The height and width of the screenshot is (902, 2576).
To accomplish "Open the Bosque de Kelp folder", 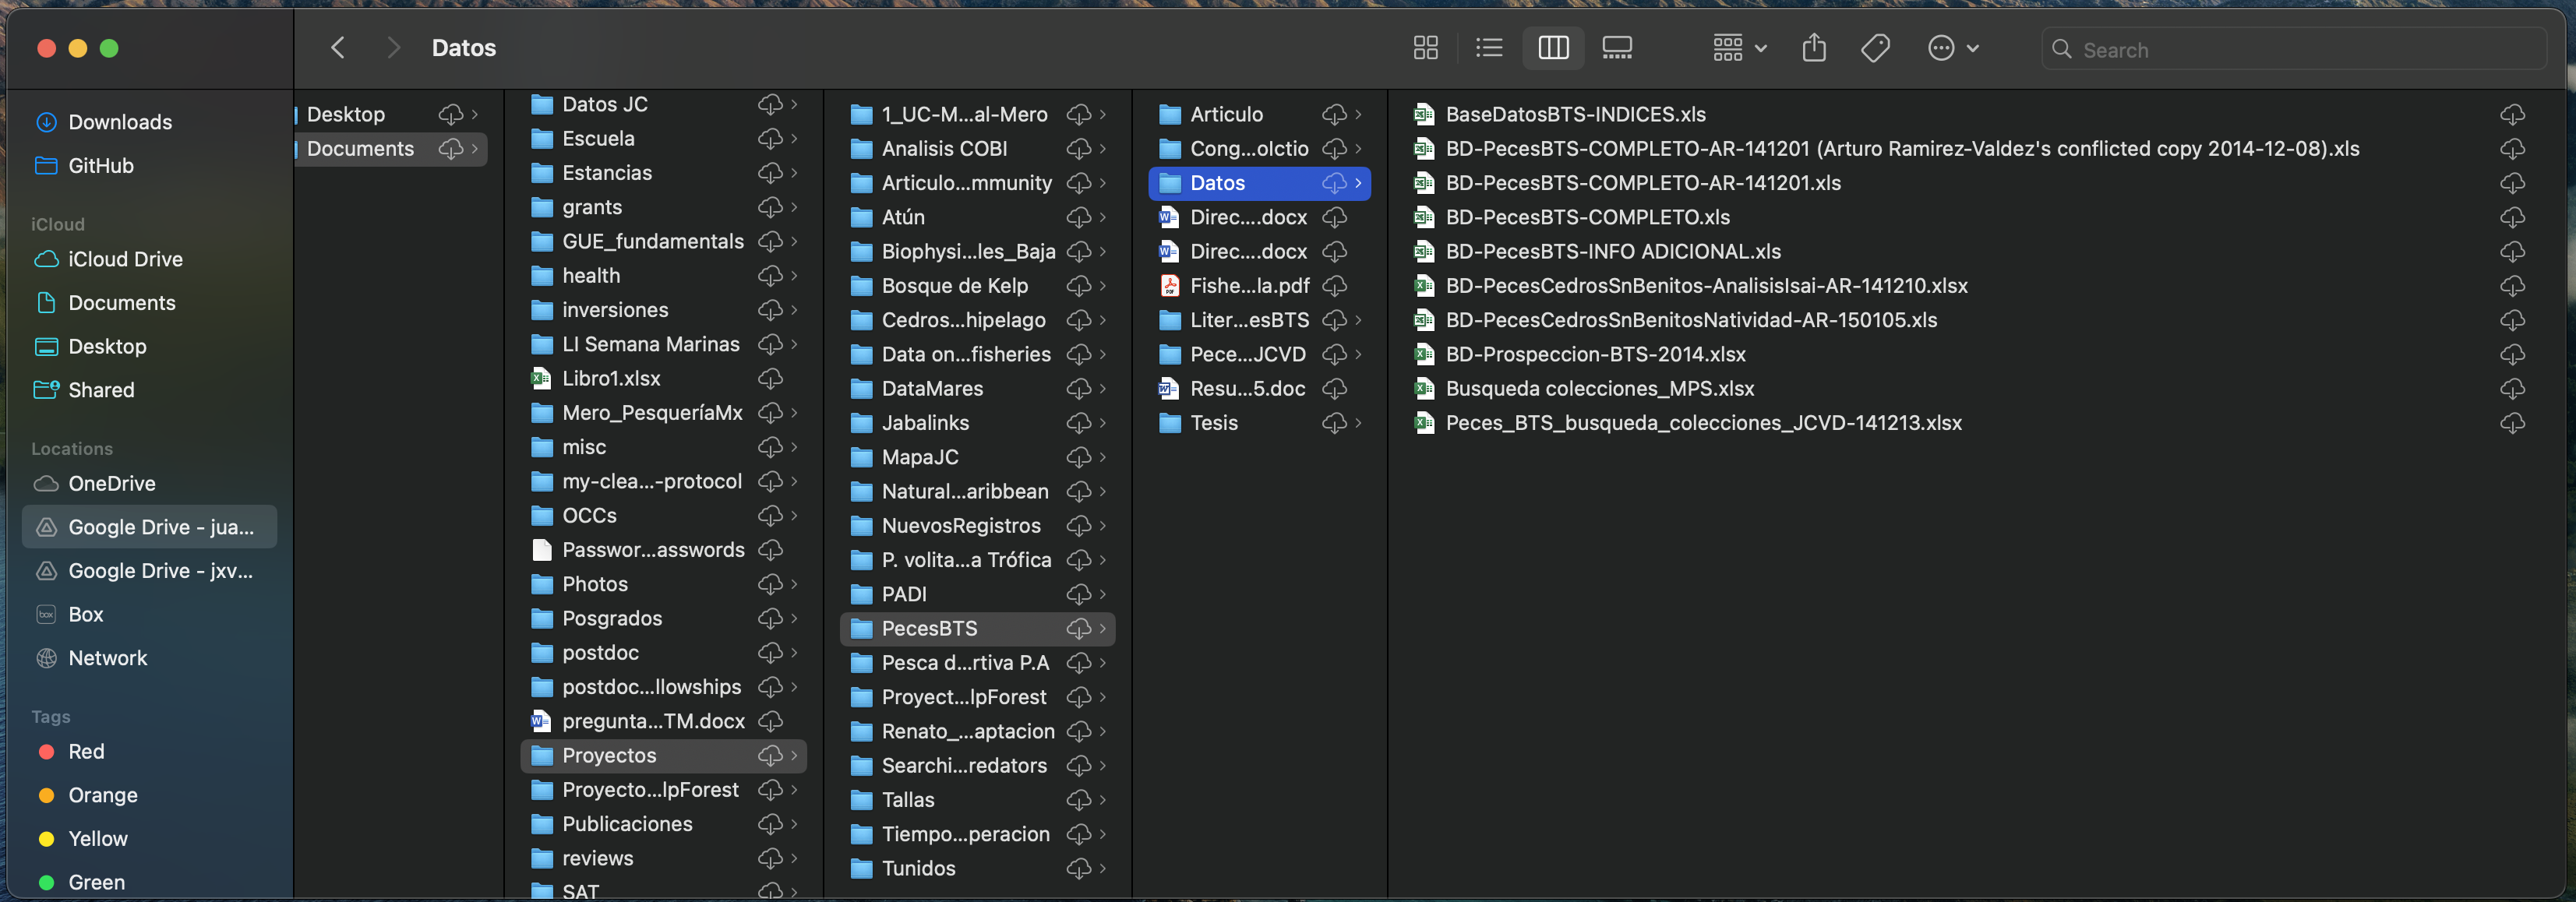I will 954,286.
